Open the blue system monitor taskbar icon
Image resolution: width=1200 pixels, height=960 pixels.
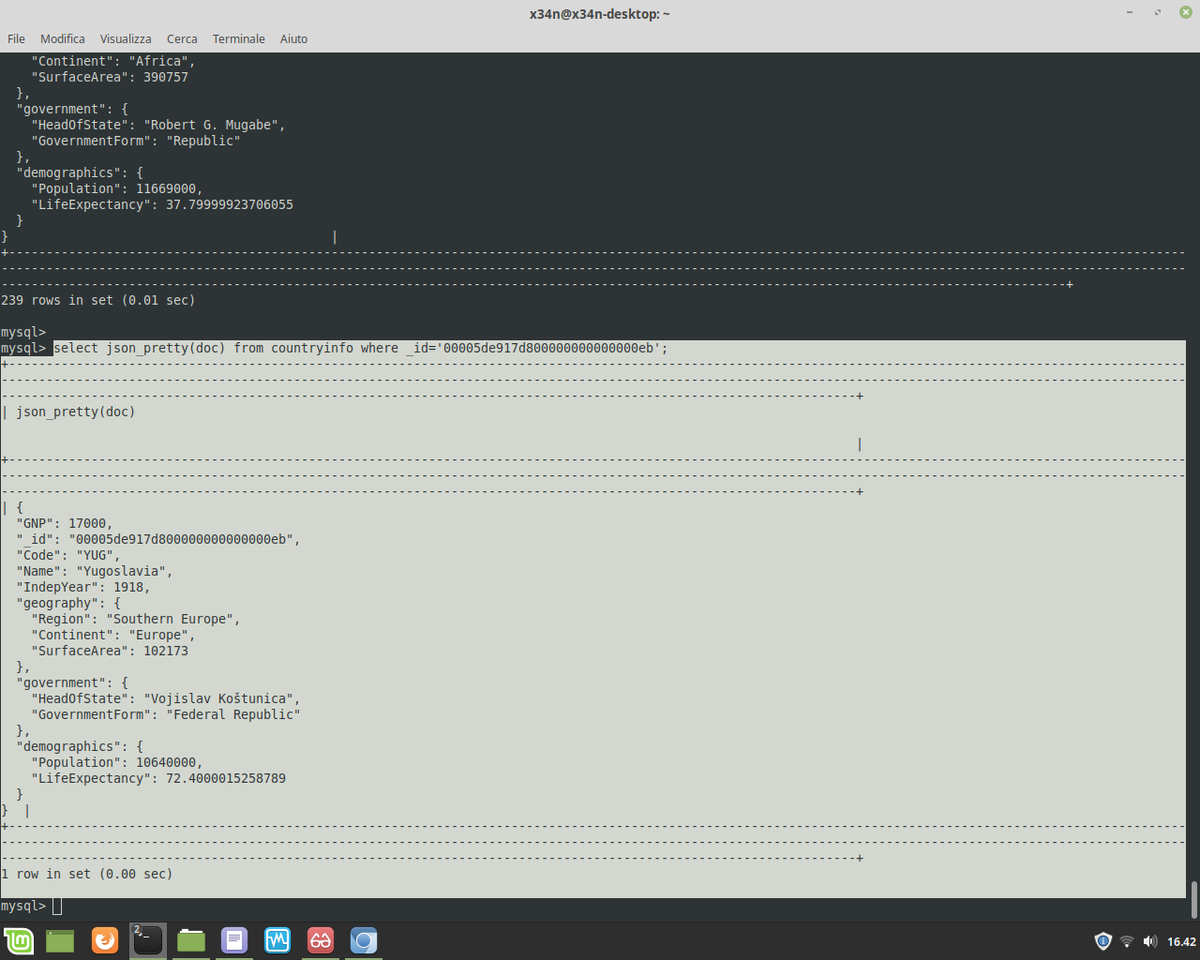tap(277, 940)
